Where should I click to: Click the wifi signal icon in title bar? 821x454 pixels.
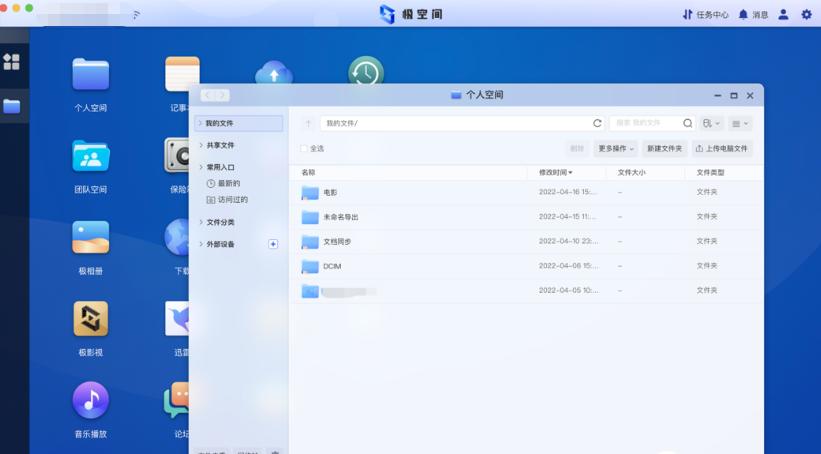coord(136,15)
